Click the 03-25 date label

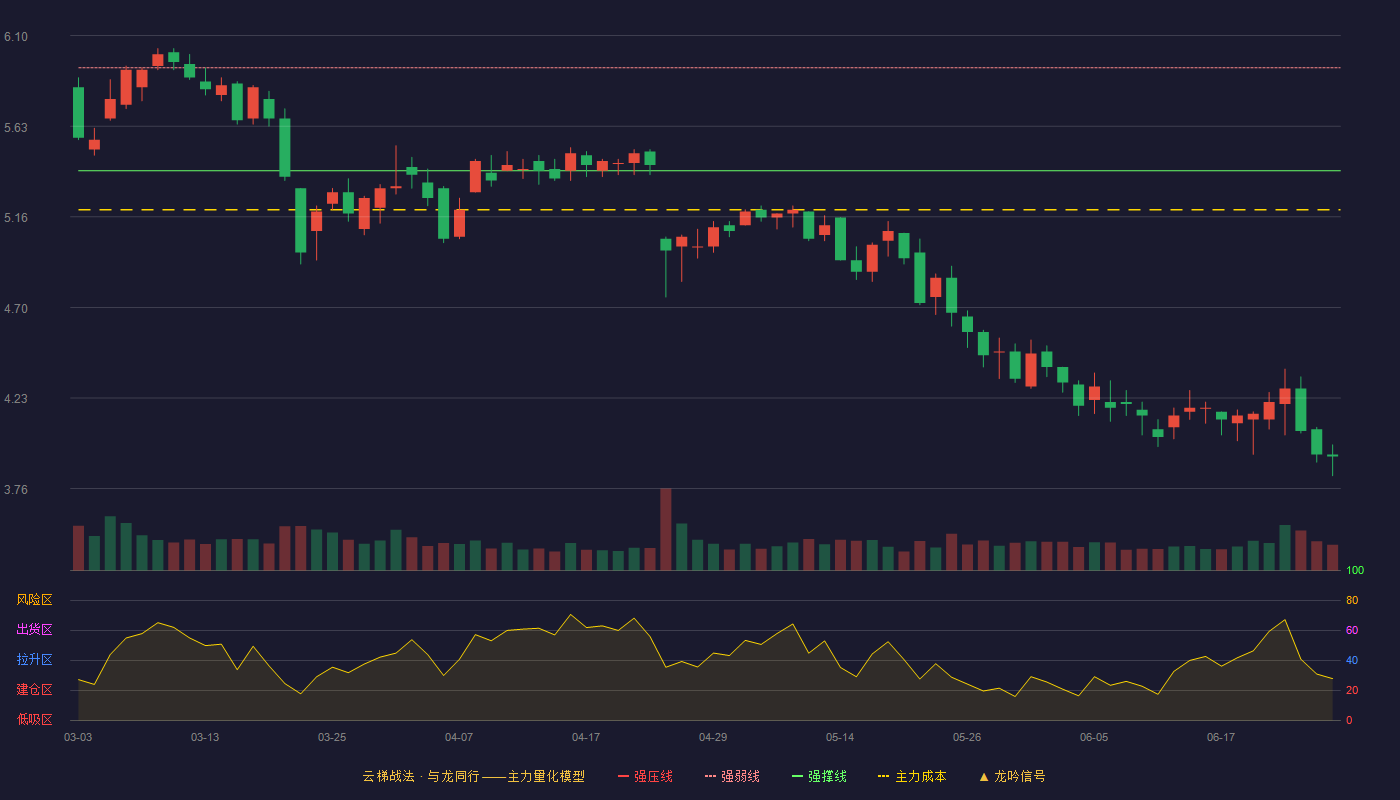point(332,737)
